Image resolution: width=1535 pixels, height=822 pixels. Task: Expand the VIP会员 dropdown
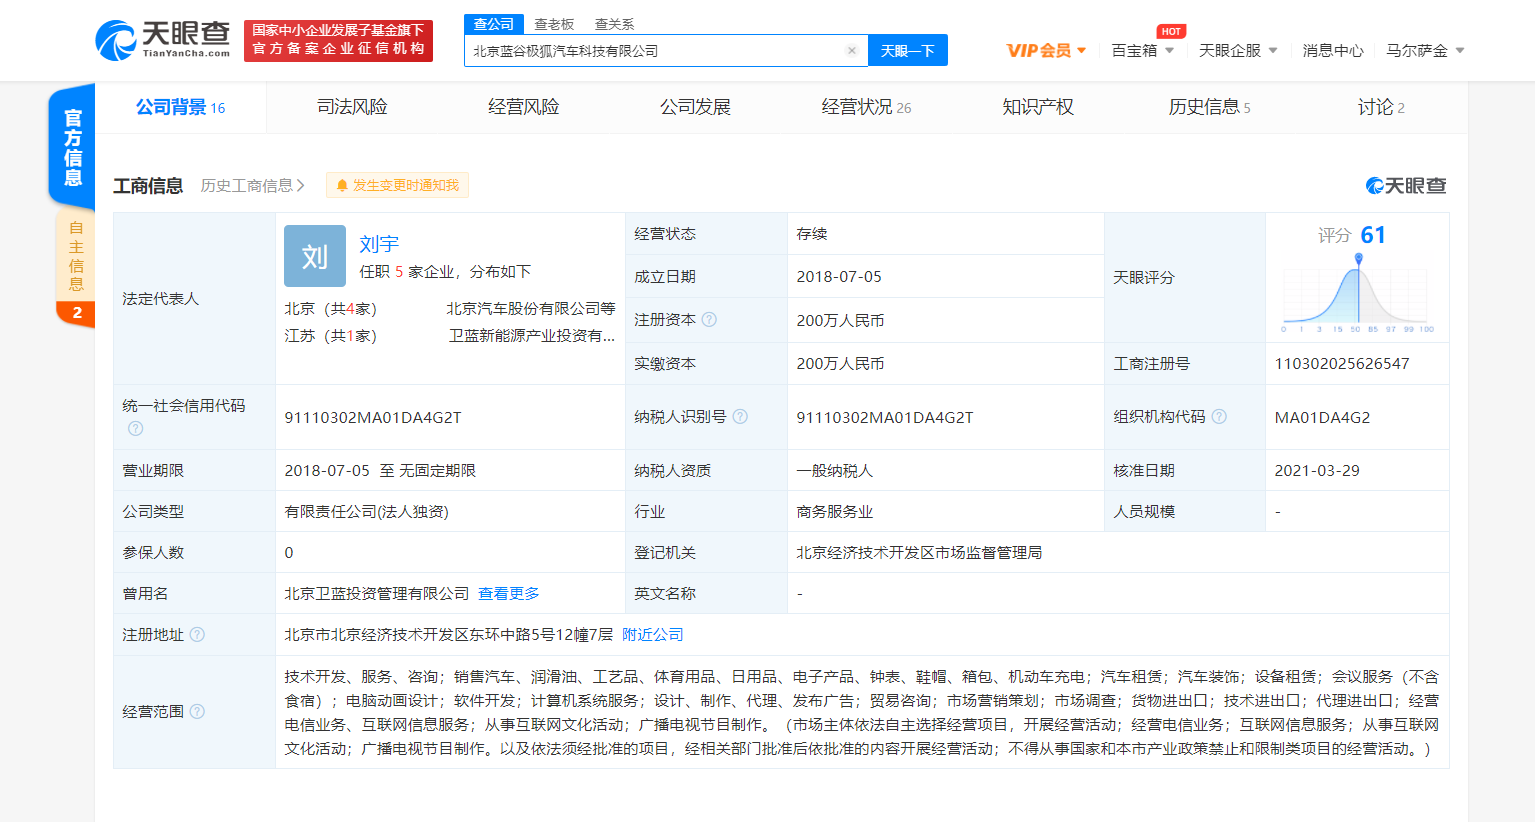1046,51
